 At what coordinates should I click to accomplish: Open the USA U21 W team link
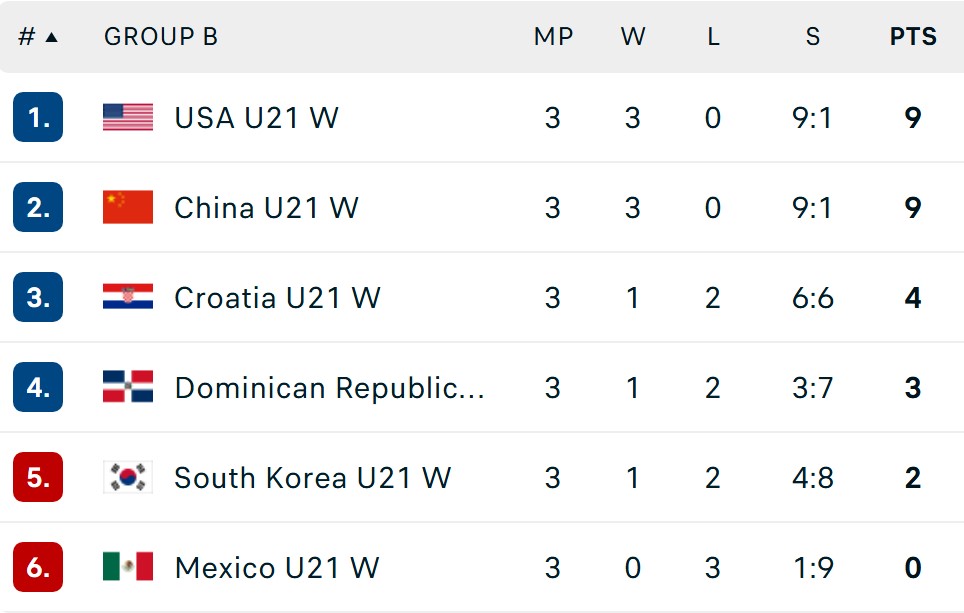coord(256,117)
